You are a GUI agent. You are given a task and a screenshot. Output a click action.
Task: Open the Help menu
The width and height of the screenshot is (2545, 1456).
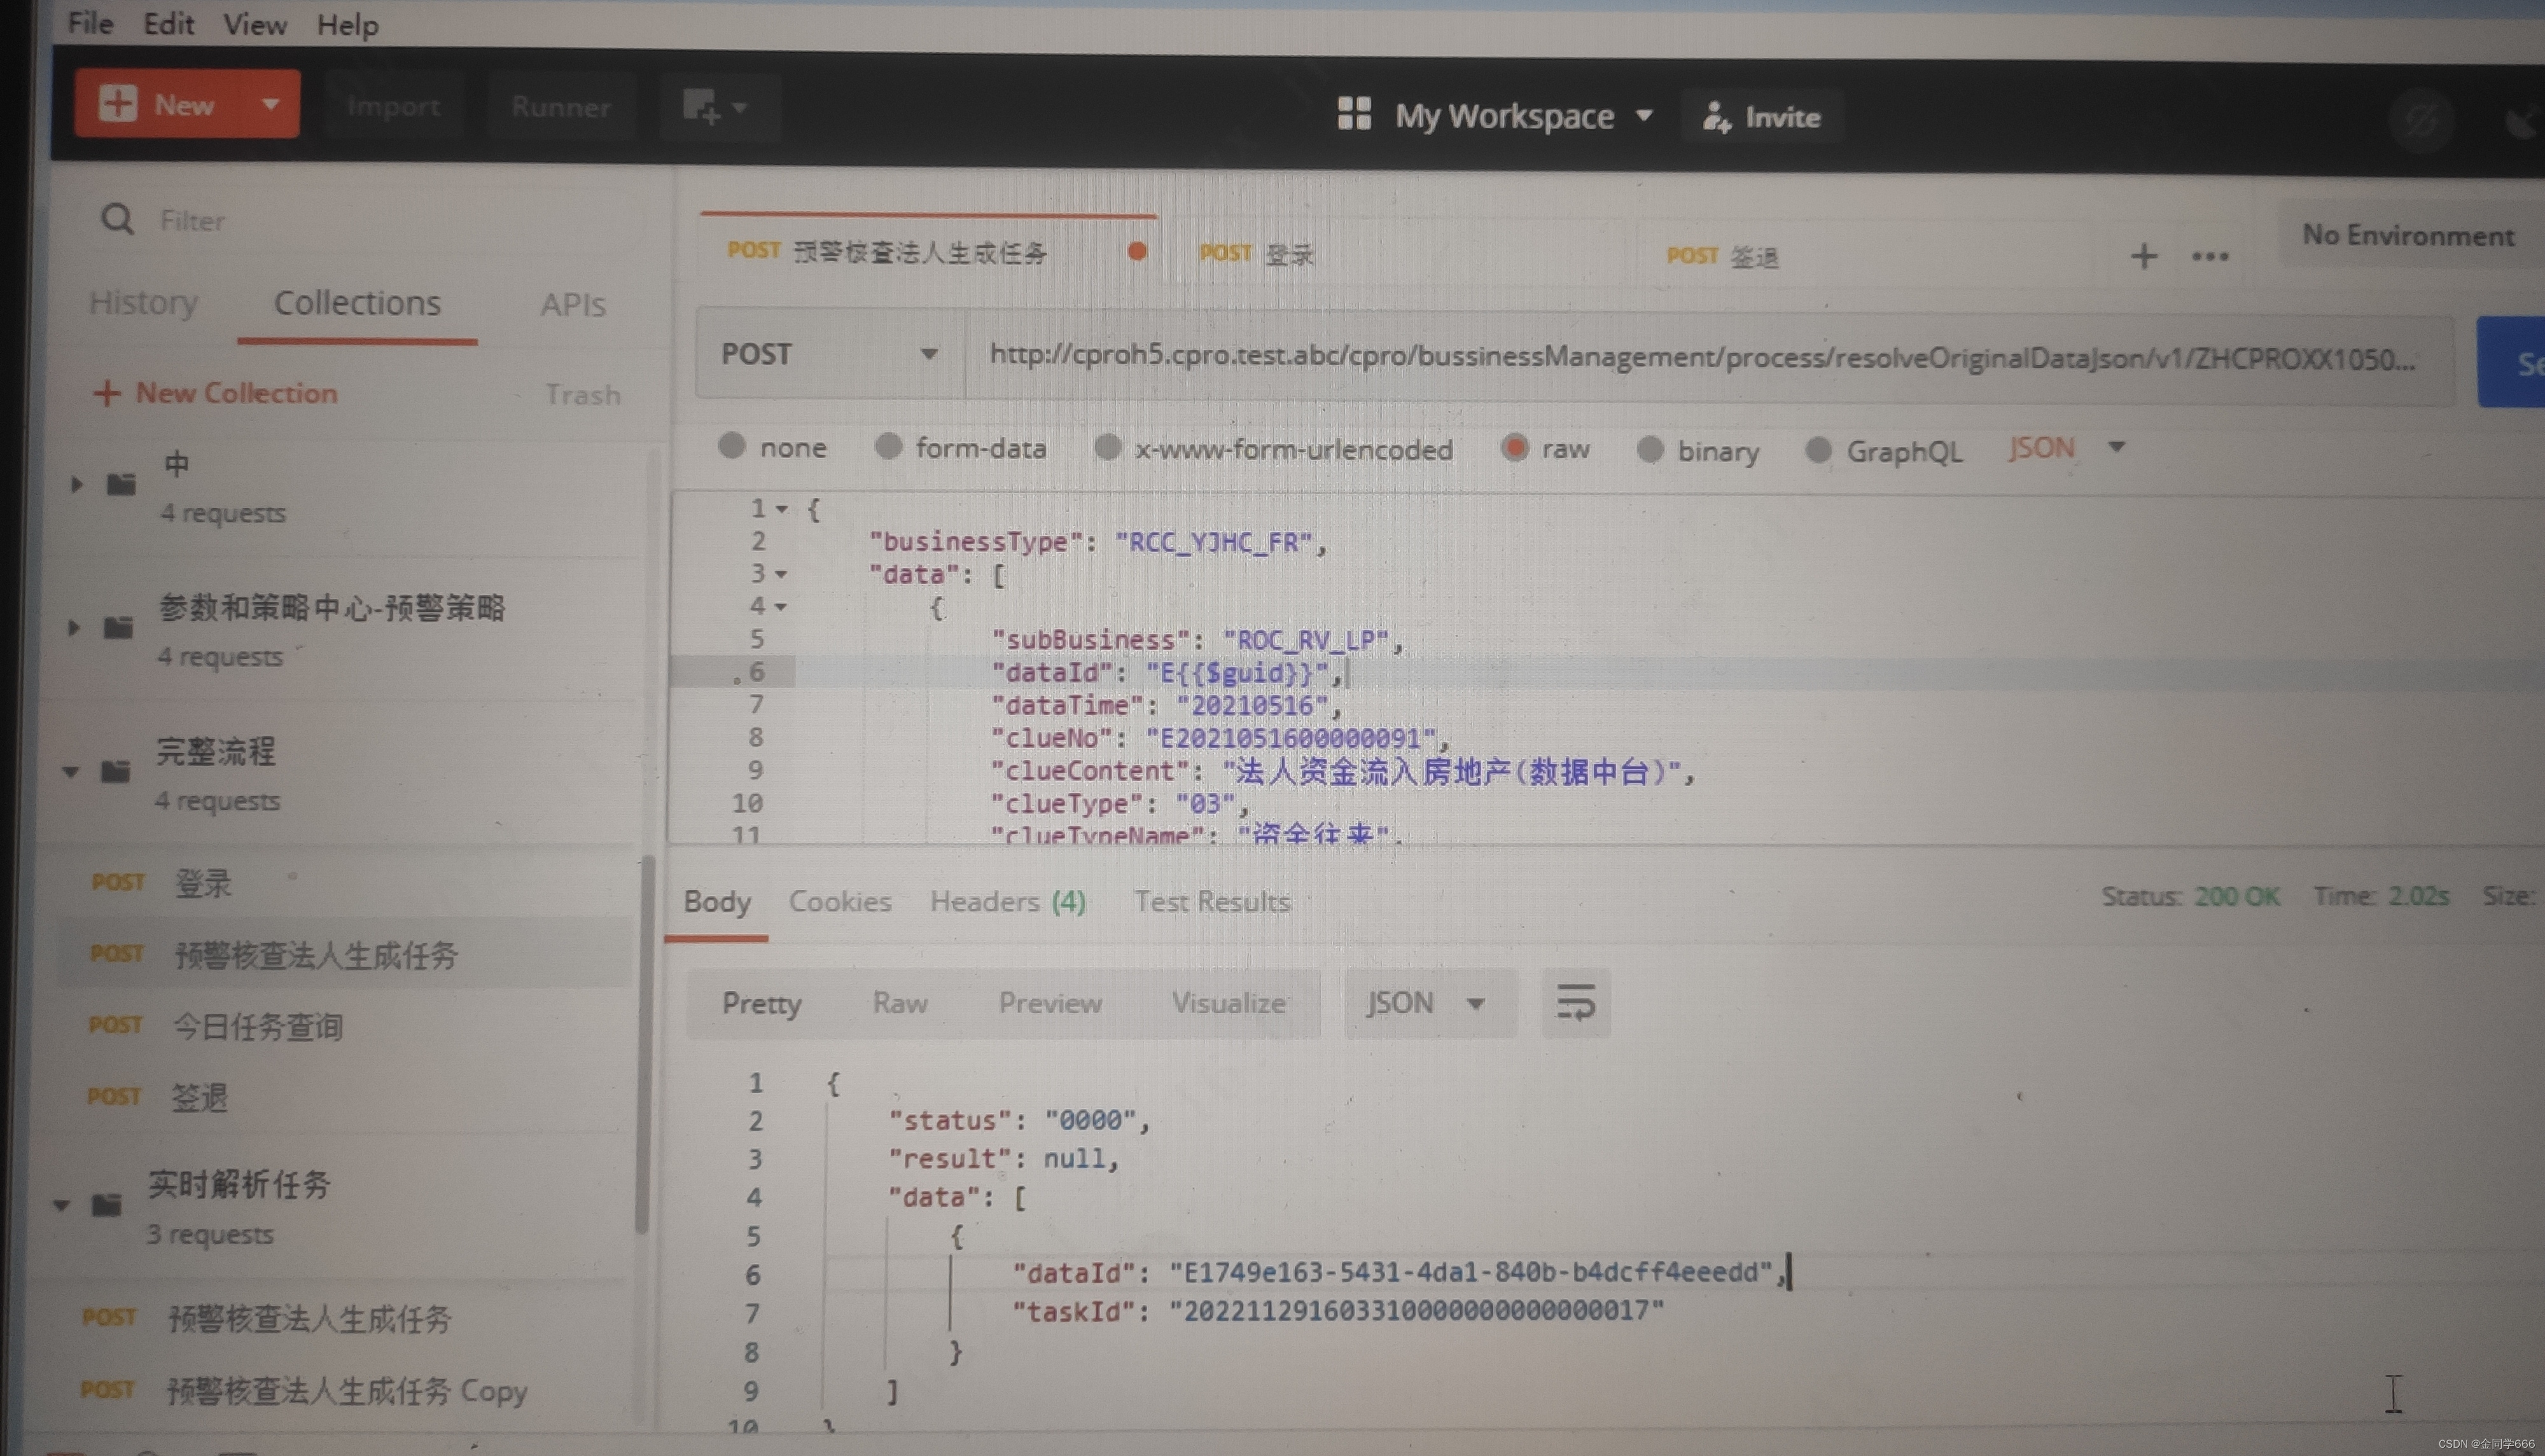click(x=347, y=25)
